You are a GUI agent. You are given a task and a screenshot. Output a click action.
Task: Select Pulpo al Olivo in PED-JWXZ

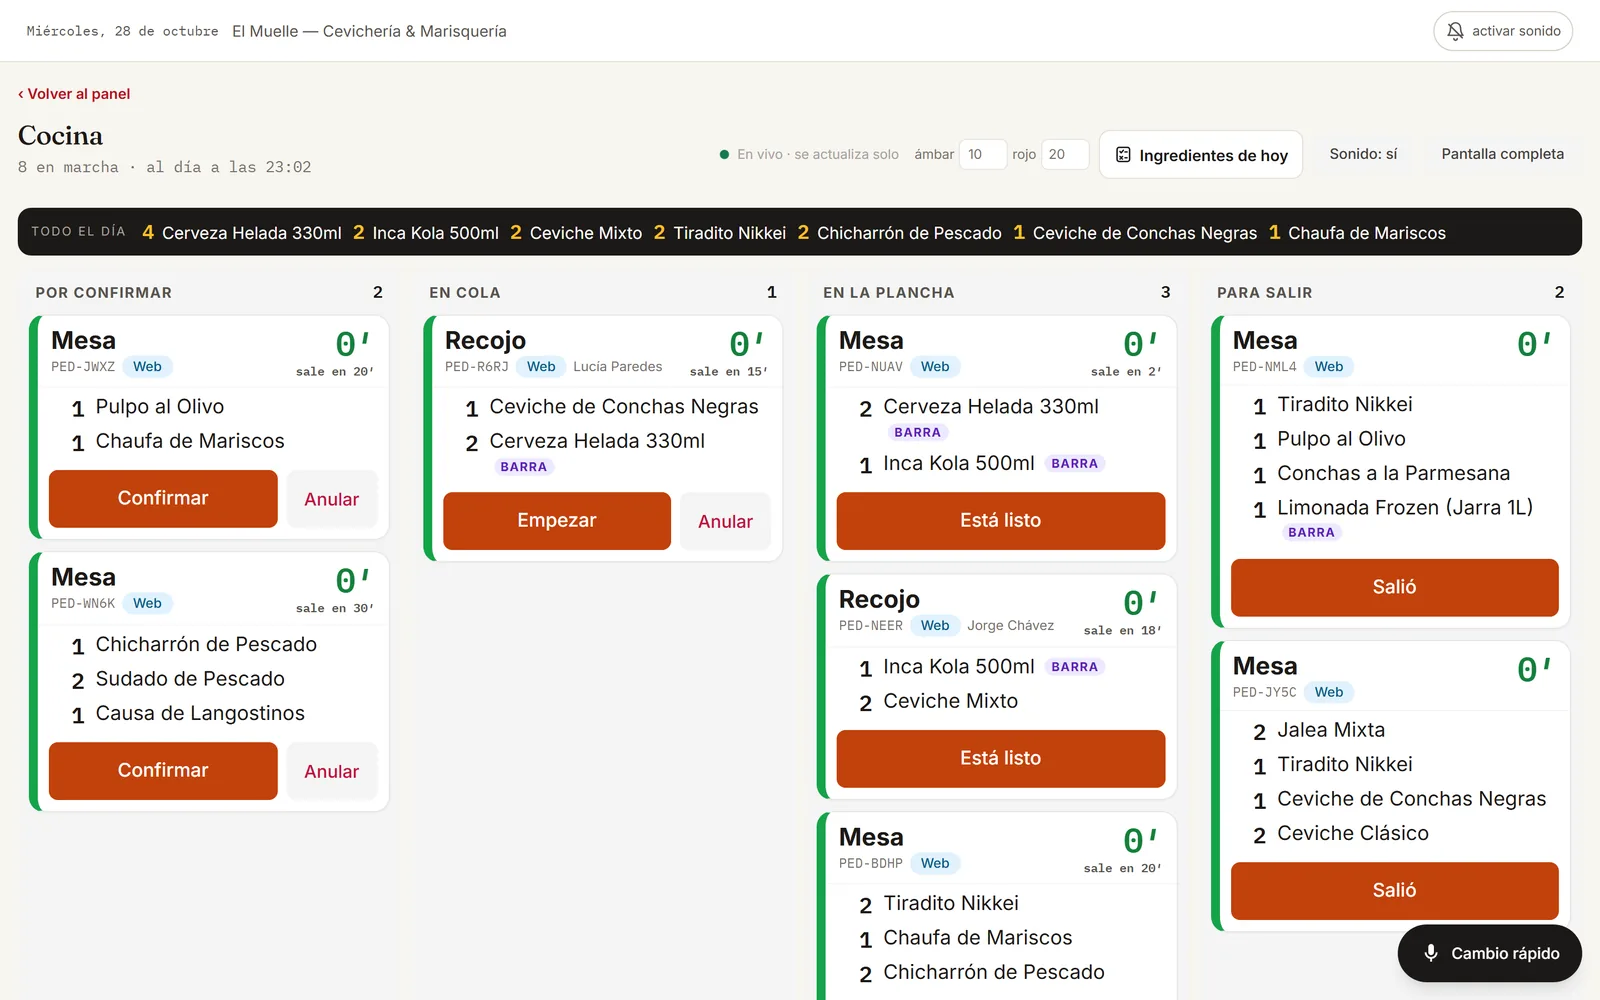tap(160, 407)
